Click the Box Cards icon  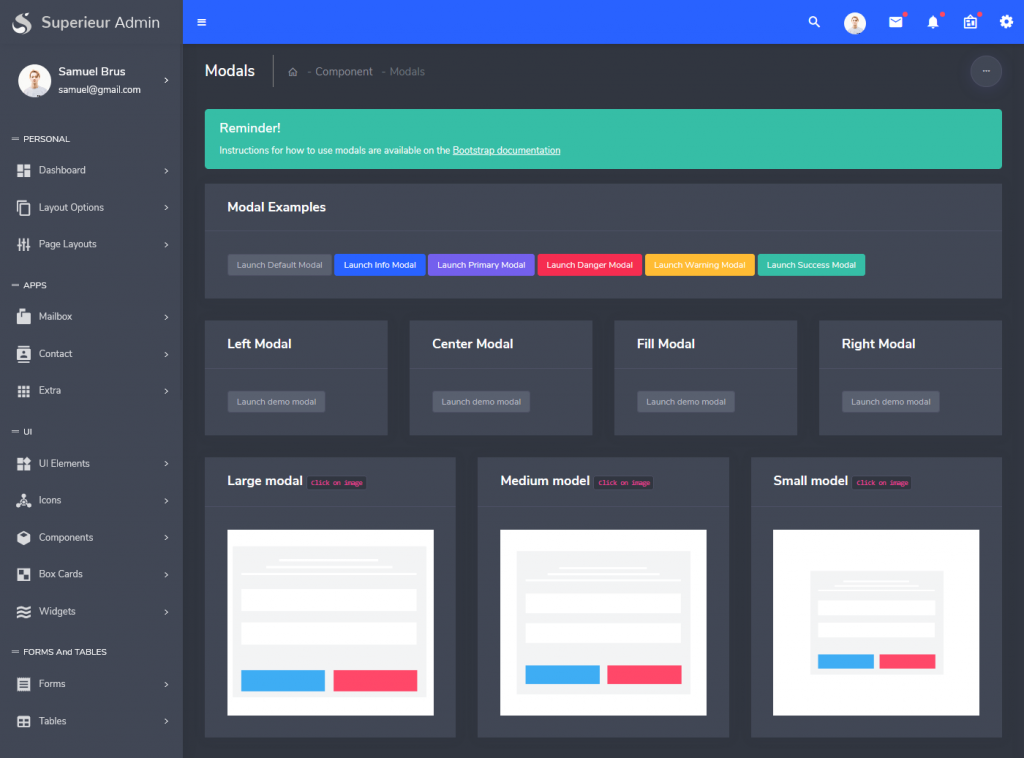click(24, 575)
